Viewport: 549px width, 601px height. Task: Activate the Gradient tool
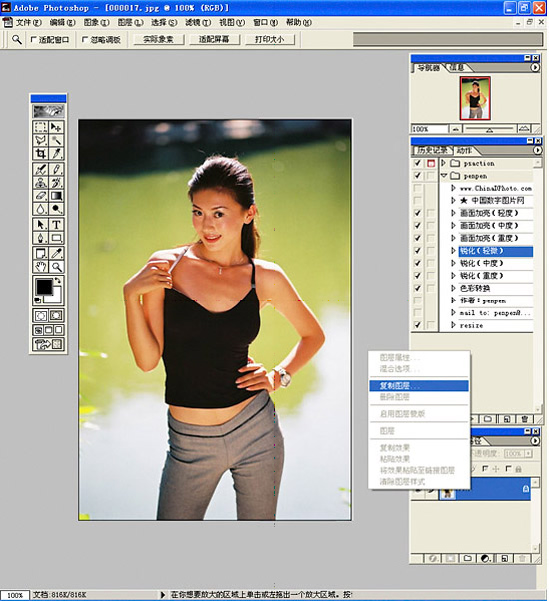point(56,196)
